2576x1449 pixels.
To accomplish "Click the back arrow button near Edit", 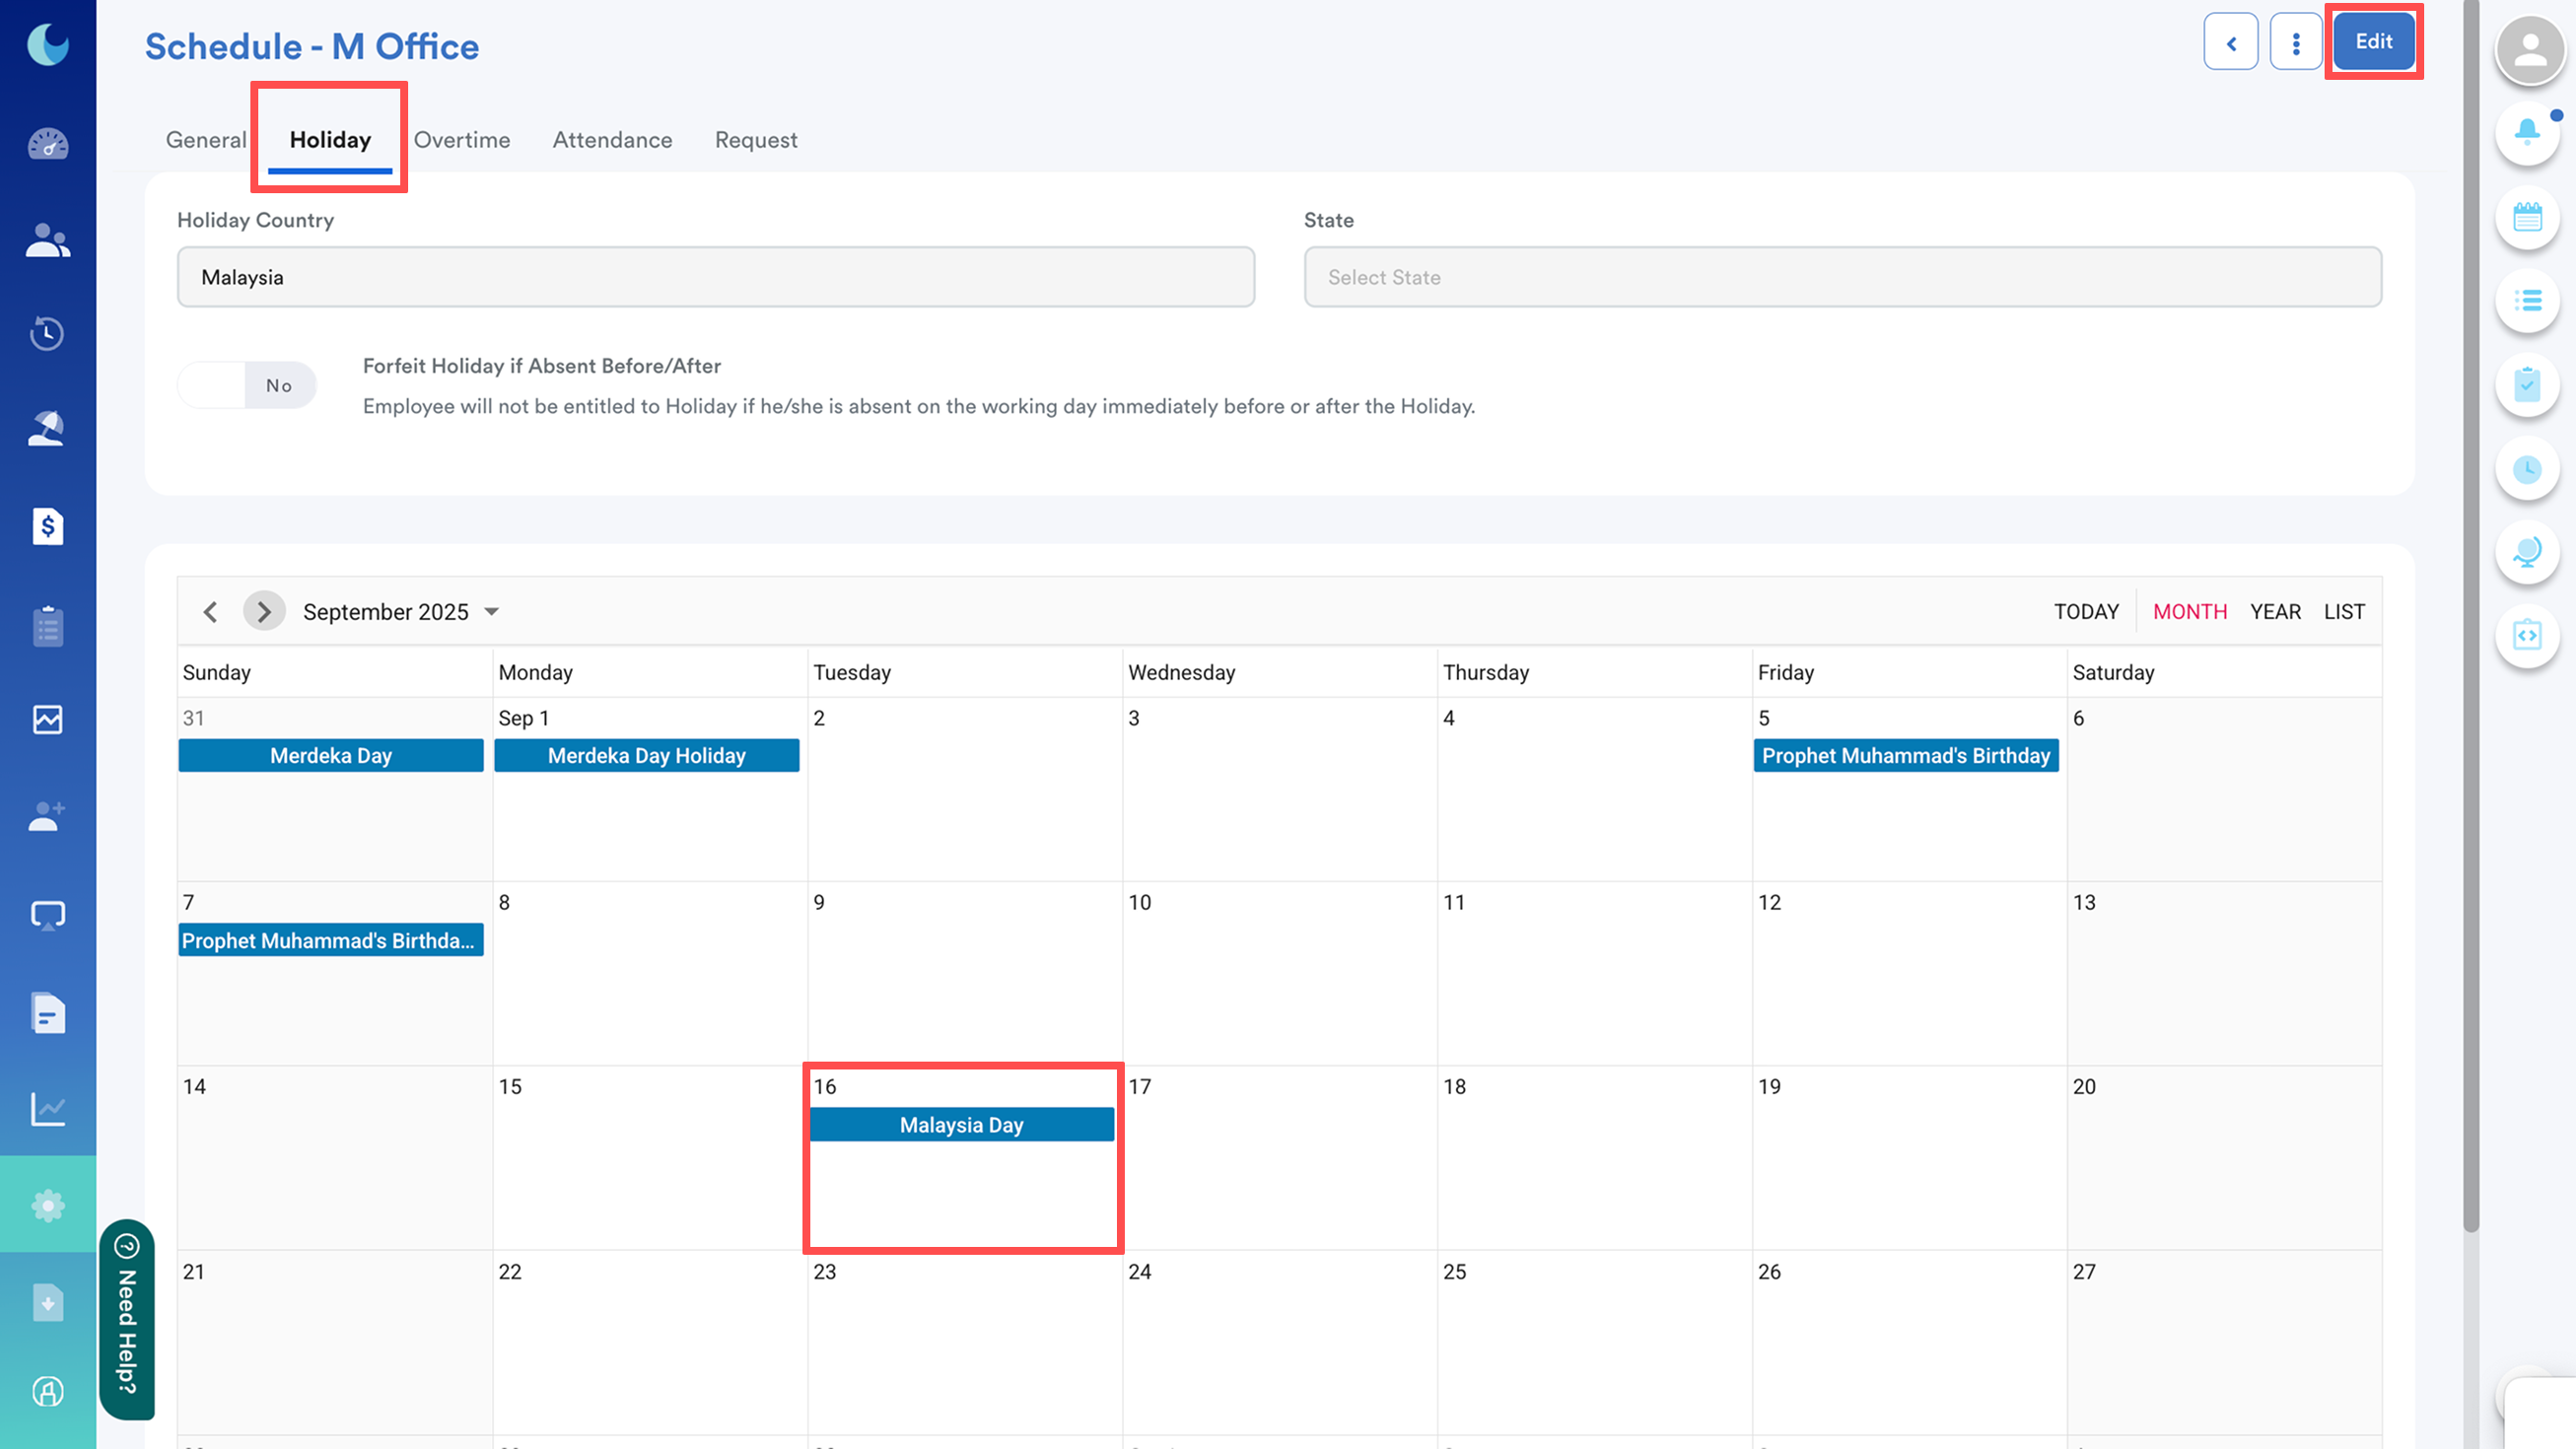I will (x=2230, y=42).
